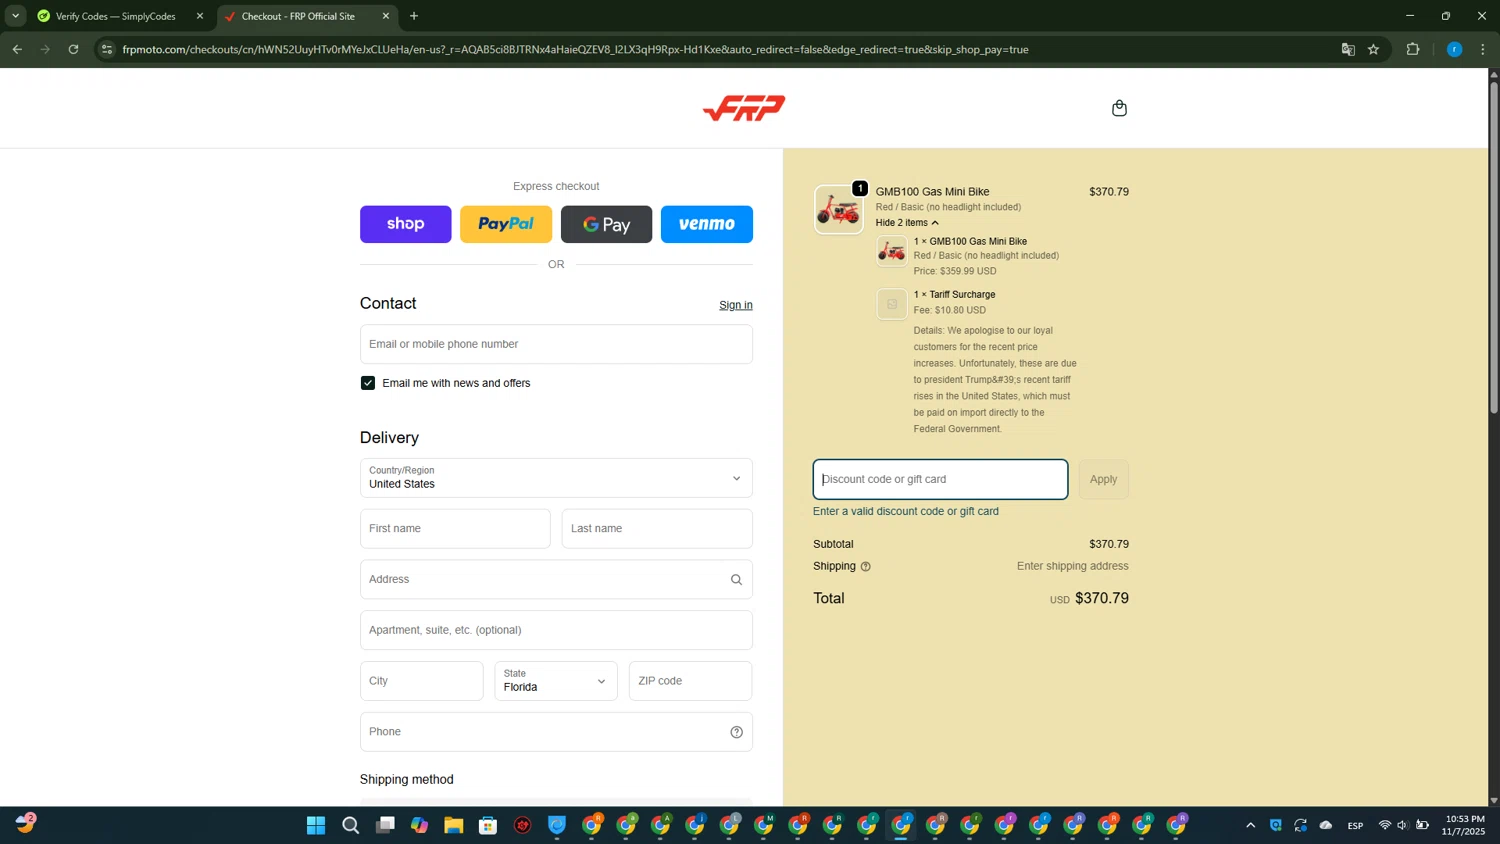
Task: Open Wi-Fi network tray icon
Action: pyautogui.click(x=1385, y=825)
